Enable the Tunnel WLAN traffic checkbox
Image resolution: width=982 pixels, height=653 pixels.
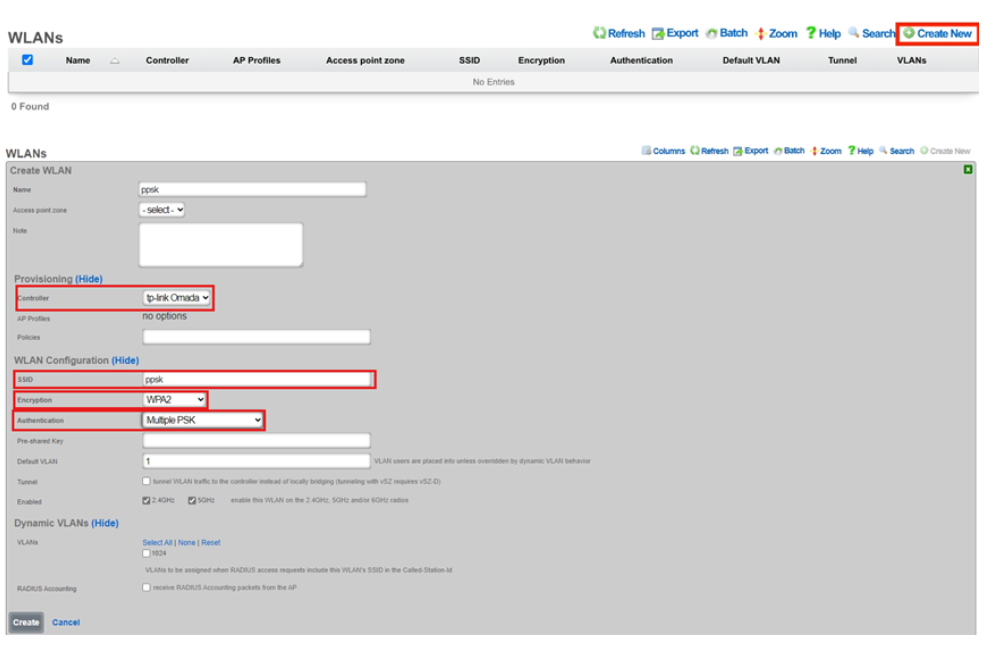click(x=147, y=481)
